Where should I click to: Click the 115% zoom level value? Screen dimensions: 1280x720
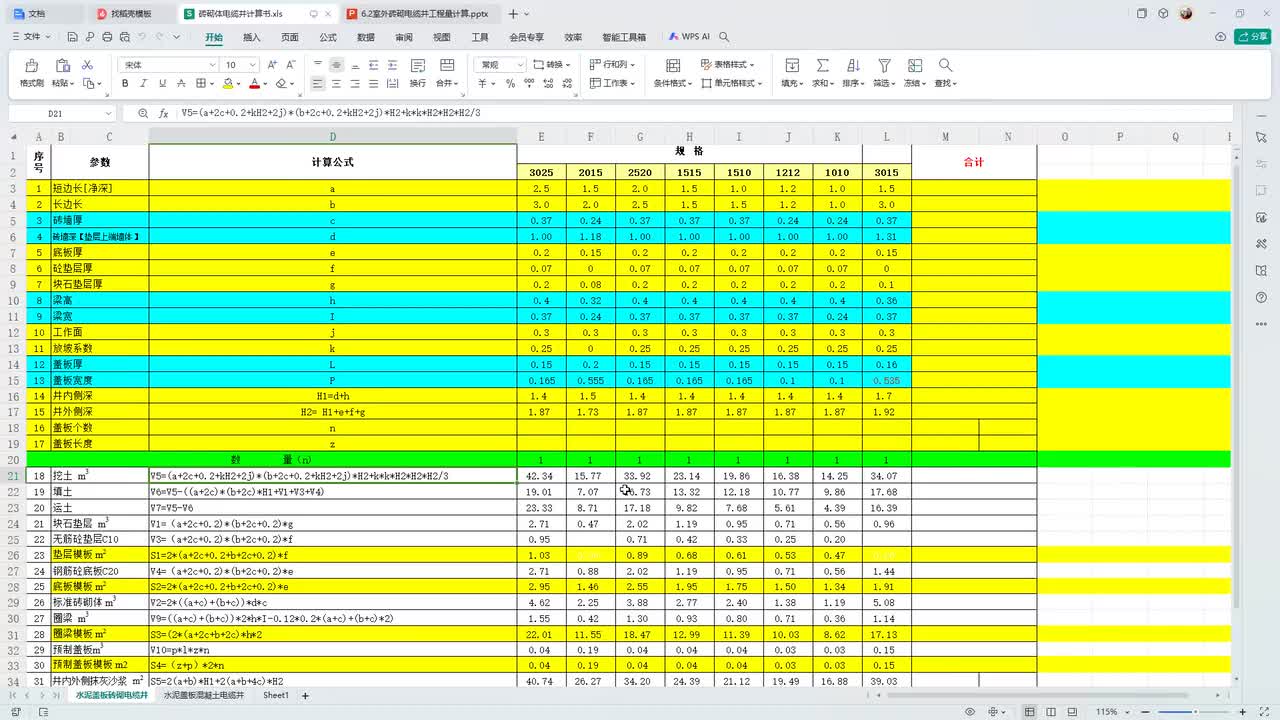tap(1106, 712)
